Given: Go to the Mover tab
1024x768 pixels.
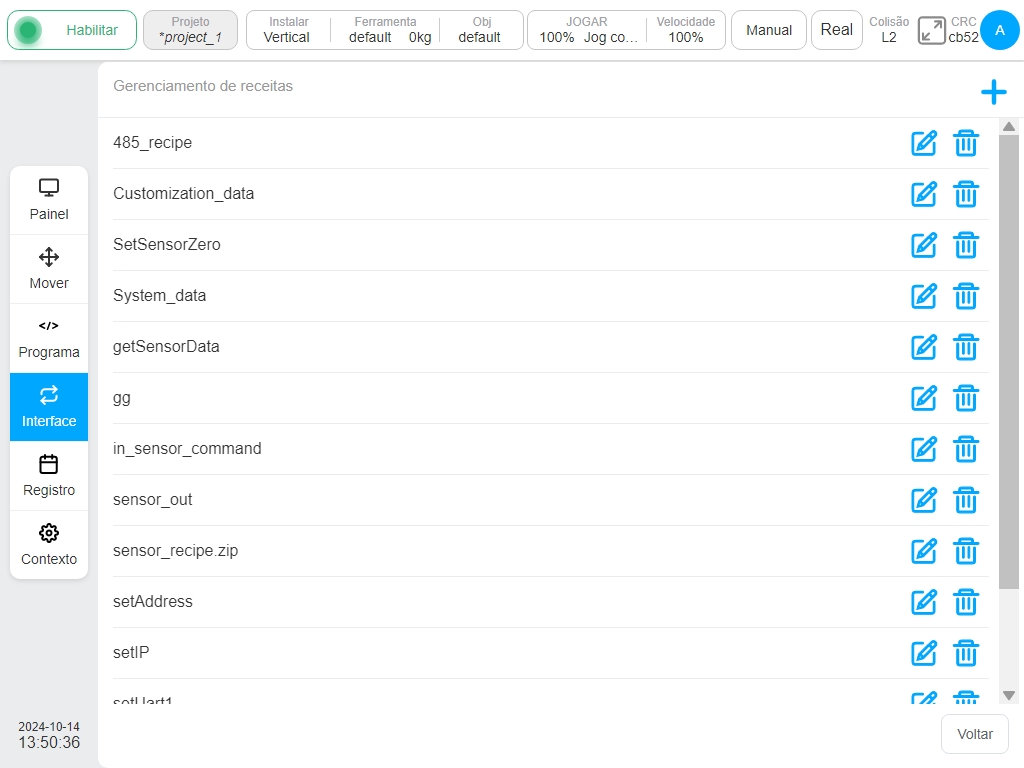Looking at the screenshot, I should point(49,269).
